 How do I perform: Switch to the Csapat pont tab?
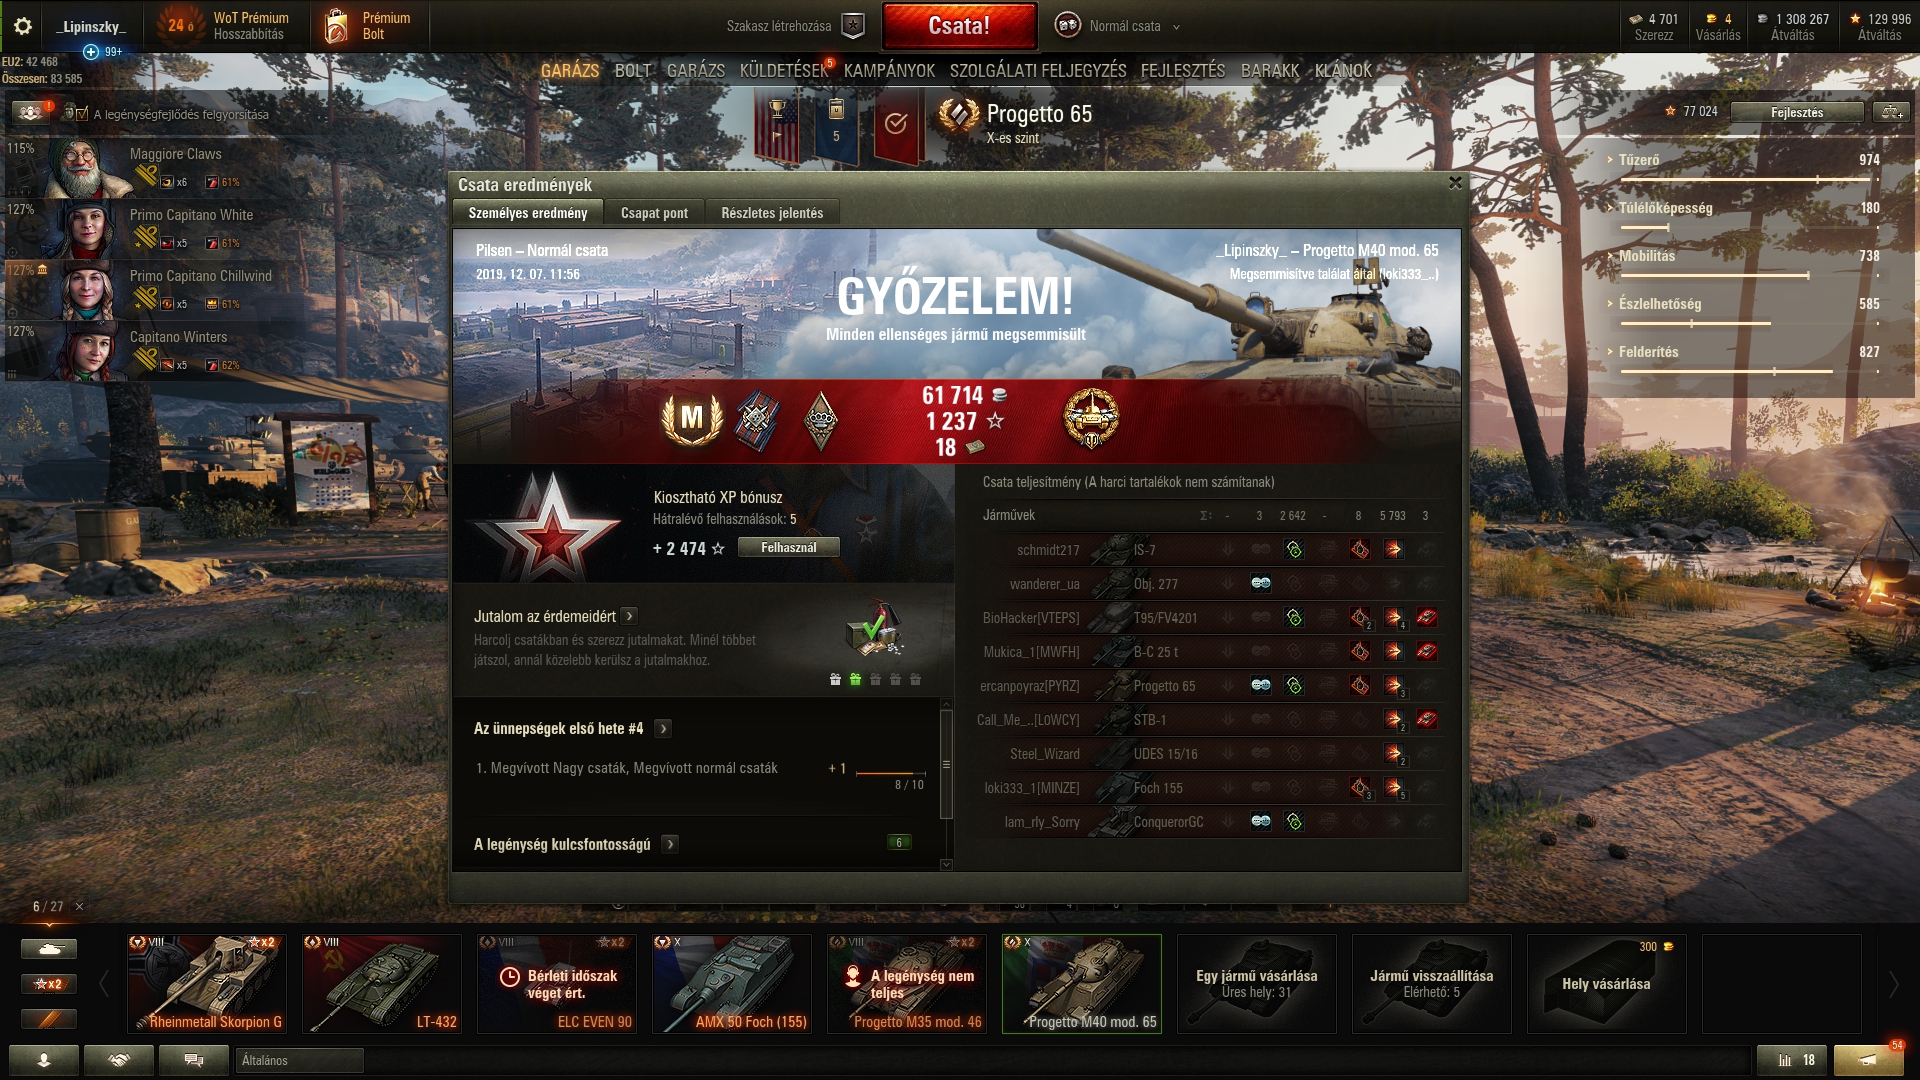point(654,213)
